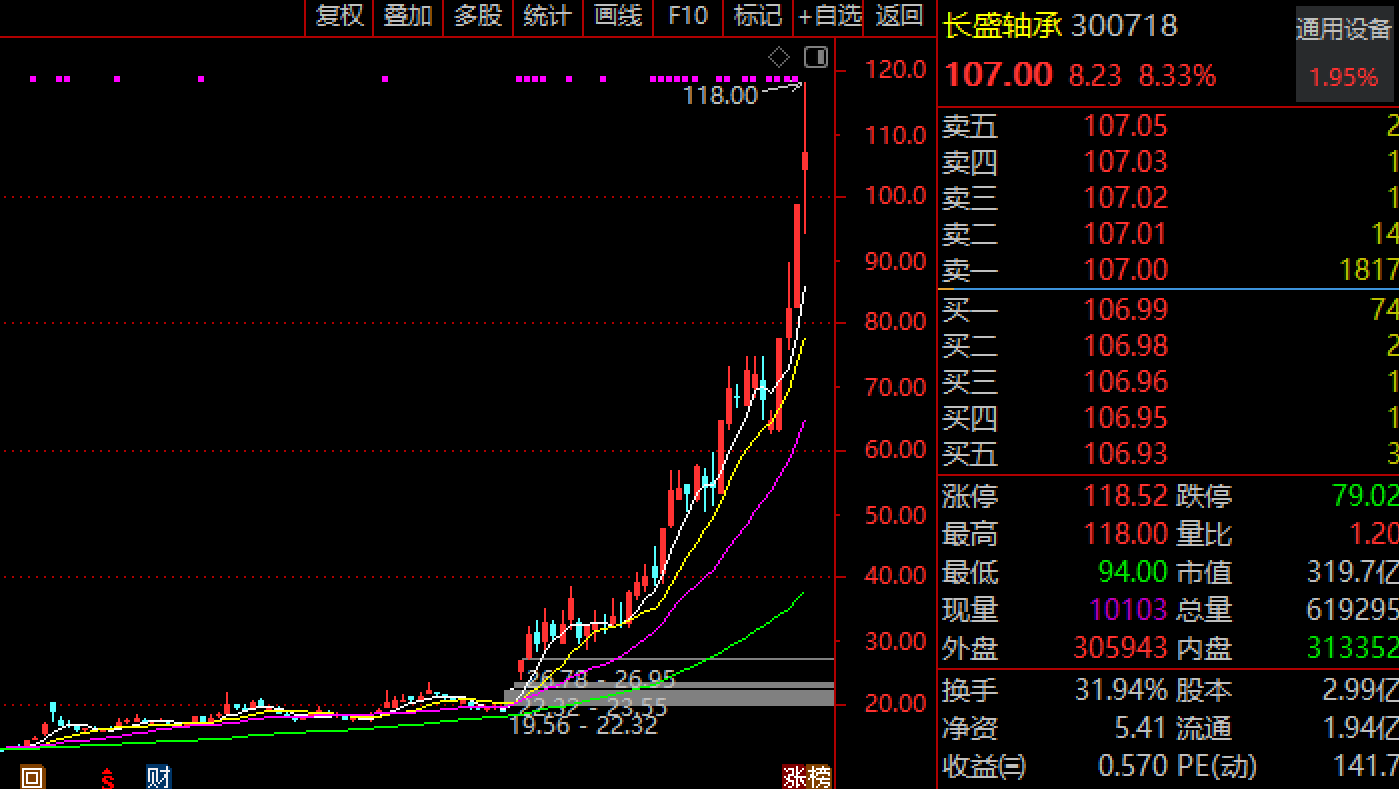1399x789 pixels.
Task: Click the 涨 icon at chart bottom
Action: tap(794, 777)
